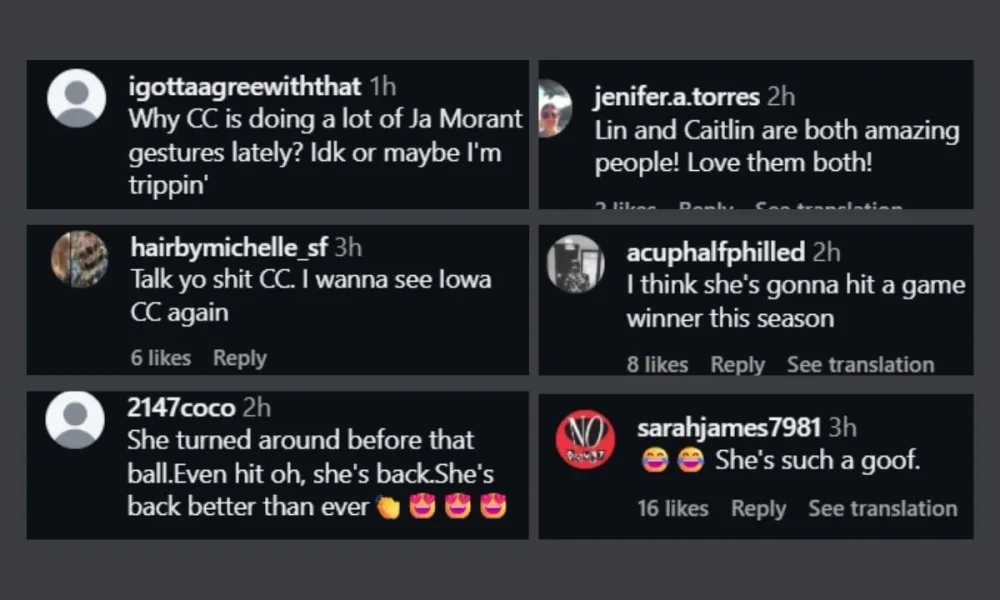
Task: Click 2147coco's default gray avatar
Action: coord(75,419)
